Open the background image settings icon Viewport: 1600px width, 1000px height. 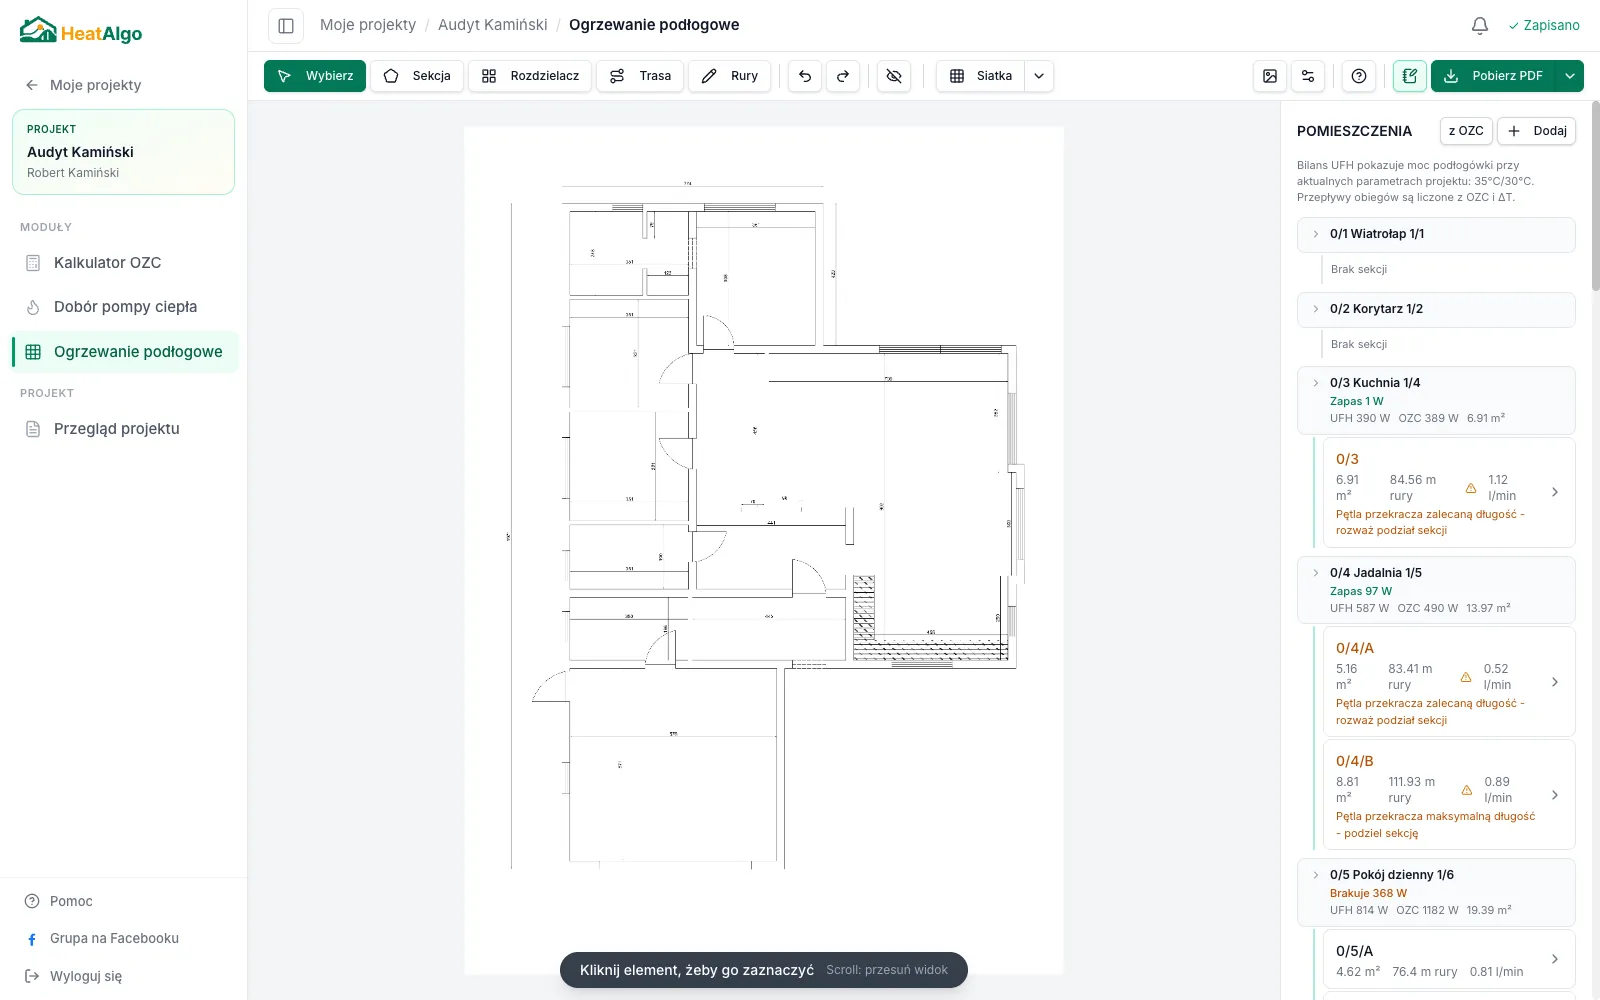[1270, 76]
